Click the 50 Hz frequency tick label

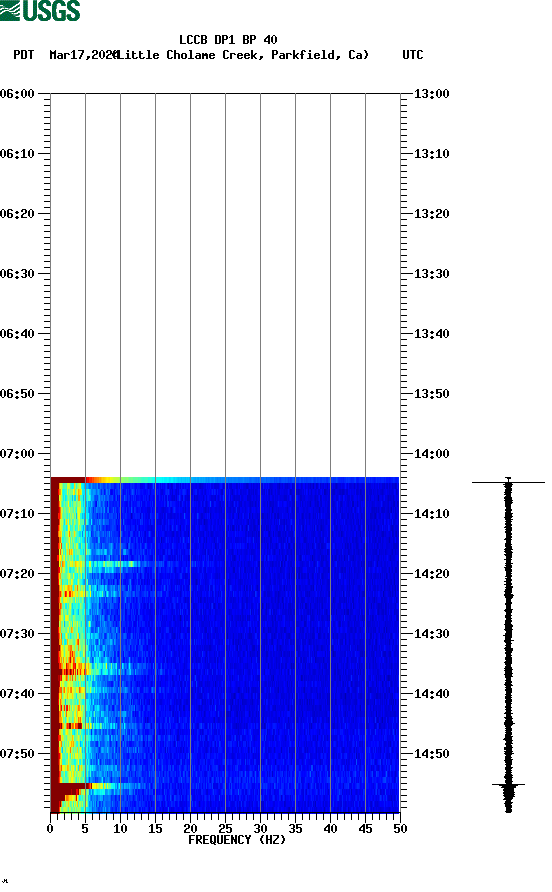(400, 829)
